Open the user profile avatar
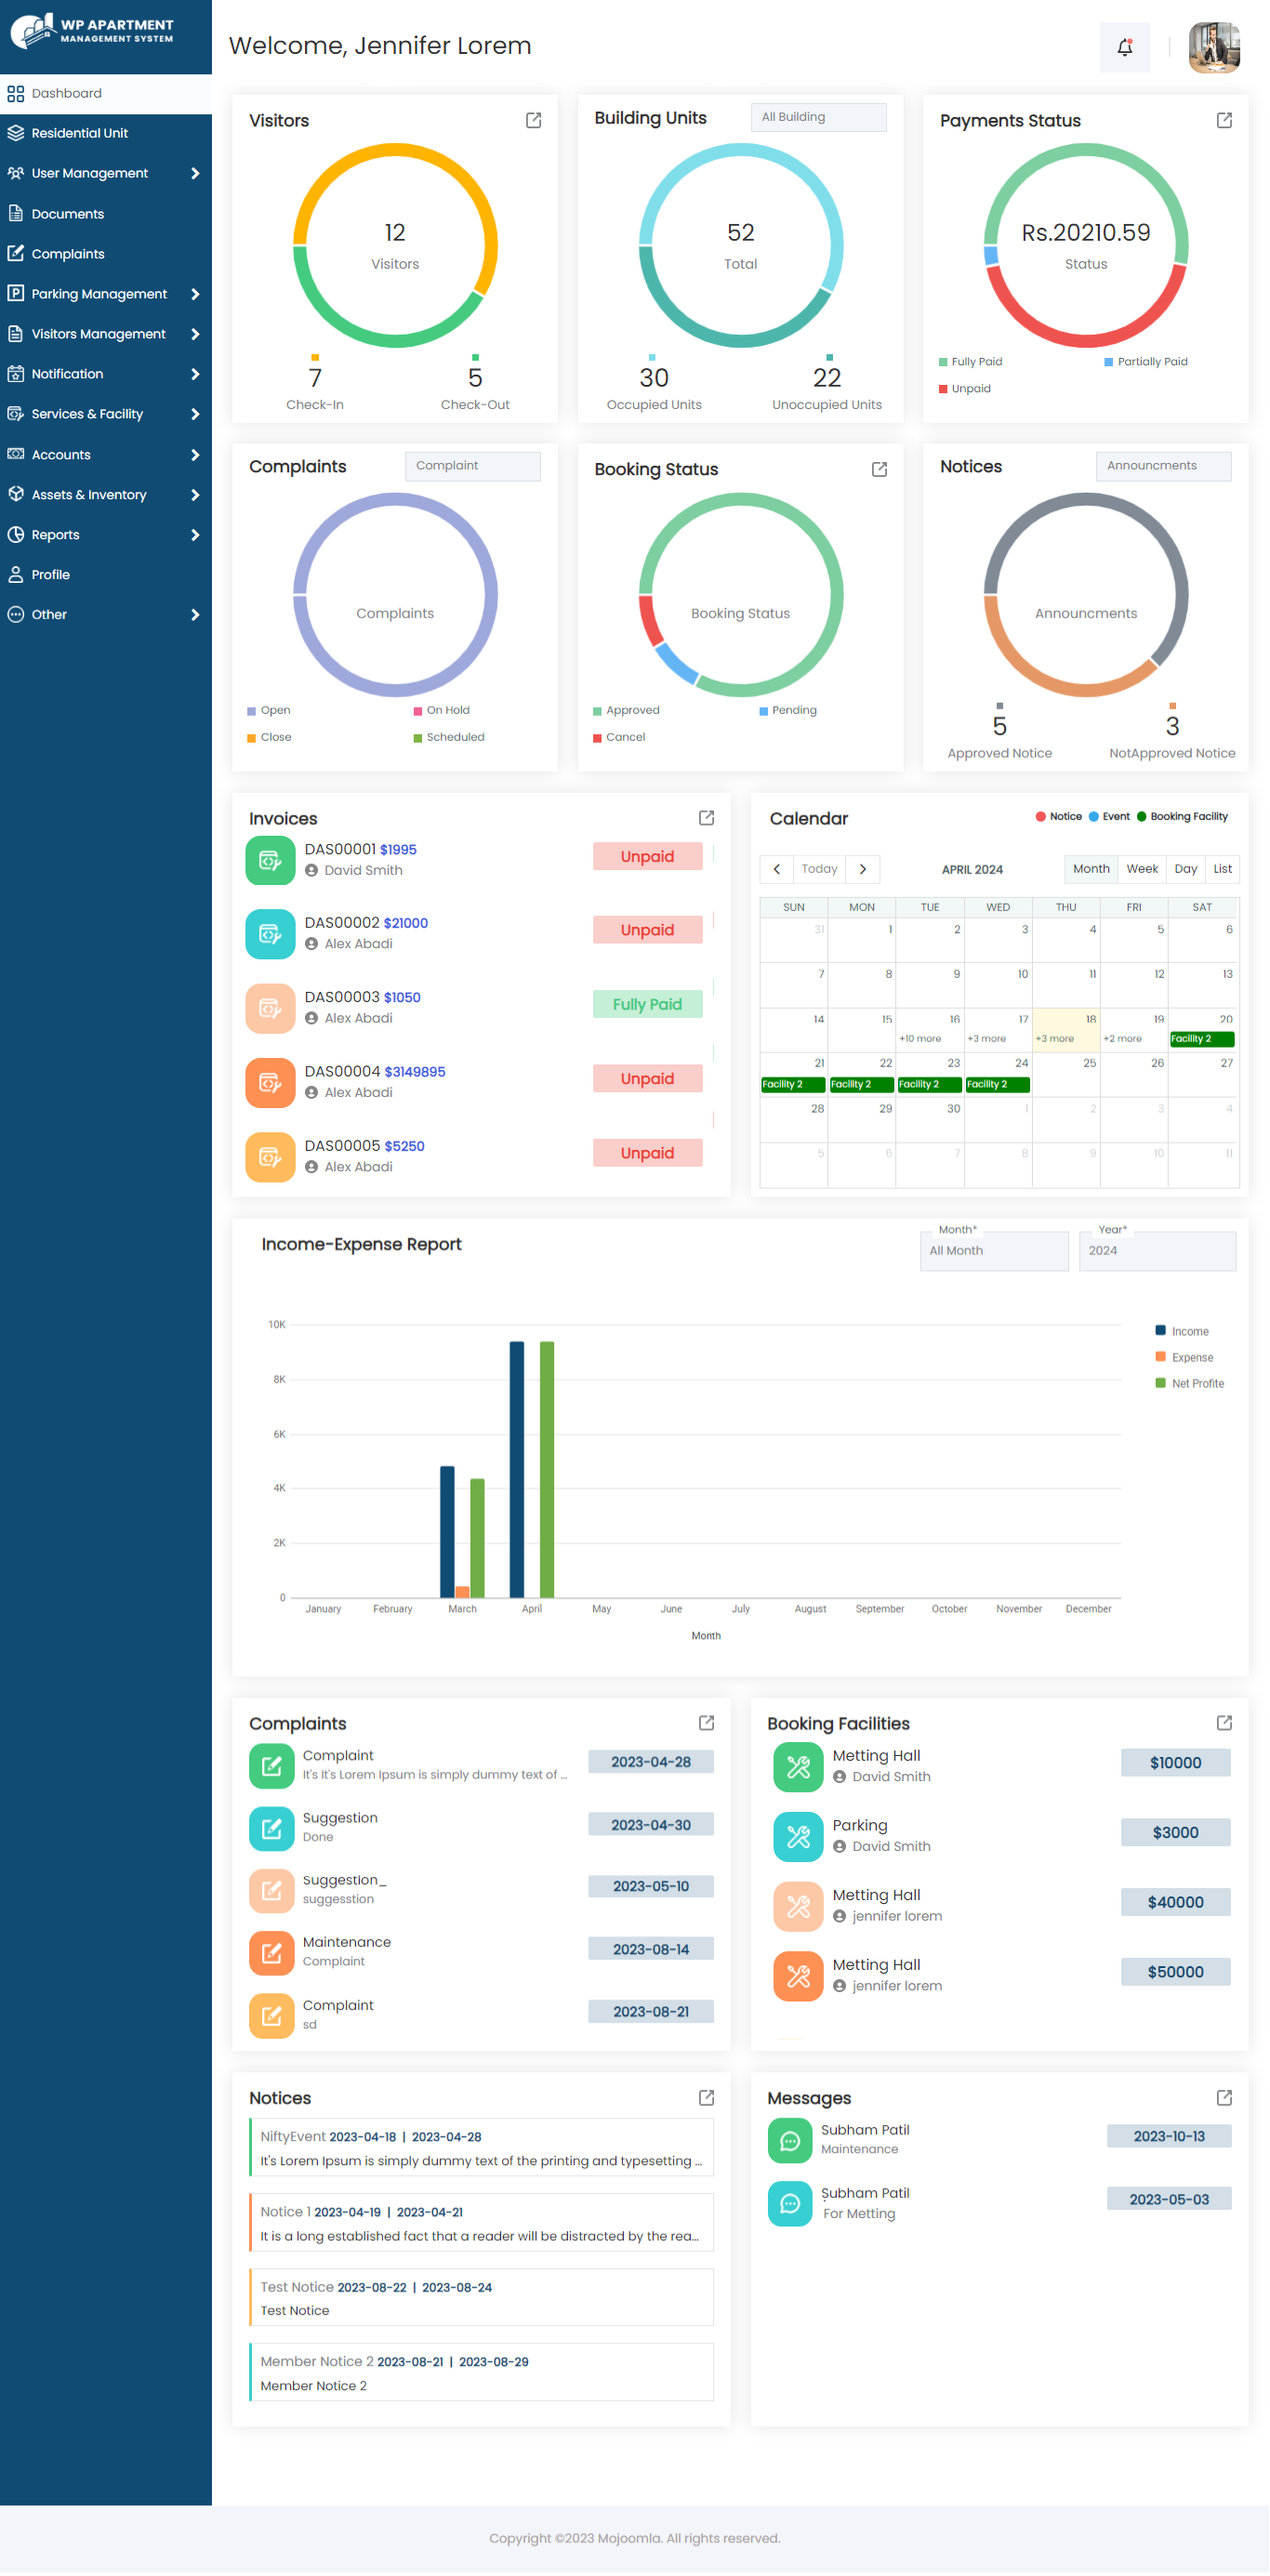This screenshot has height=2576, width=1270. click(x=1214, y=47)
